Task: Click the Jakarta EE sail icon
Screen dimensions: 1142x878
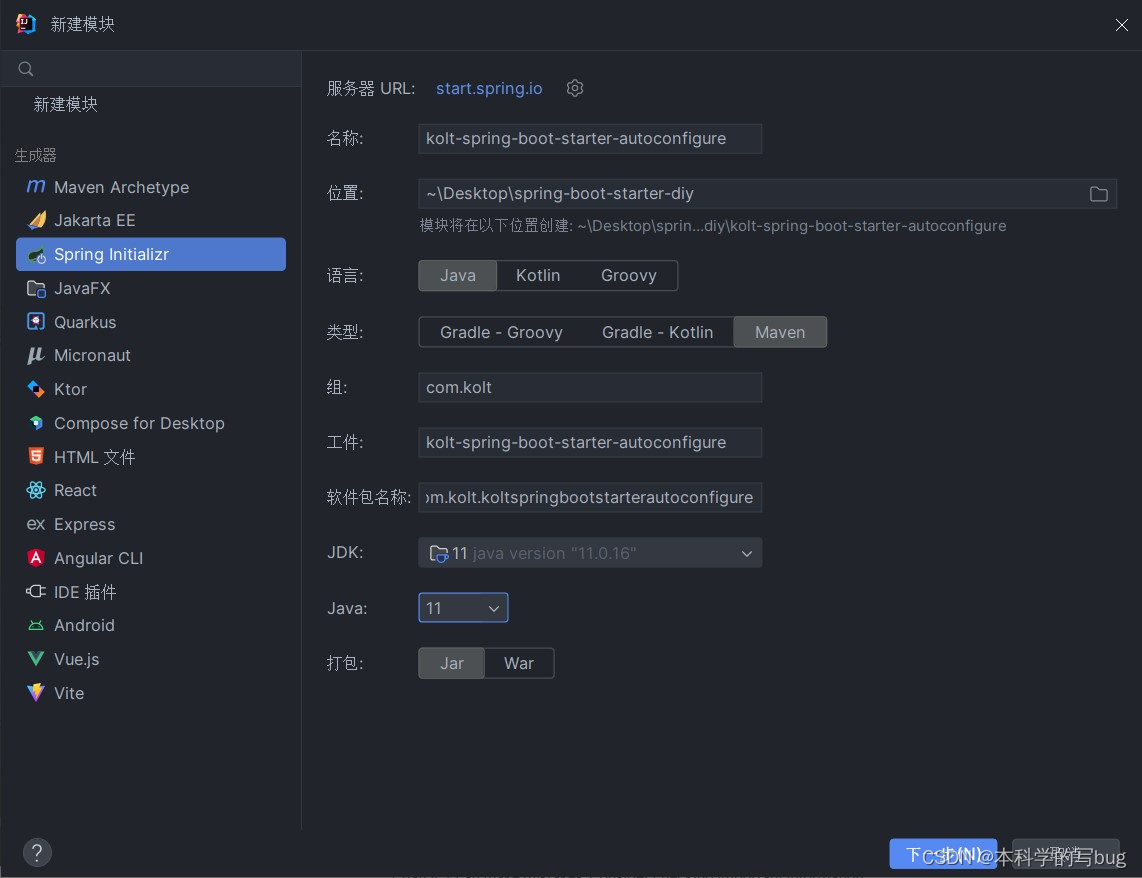Action: click(x=36, y=220)
